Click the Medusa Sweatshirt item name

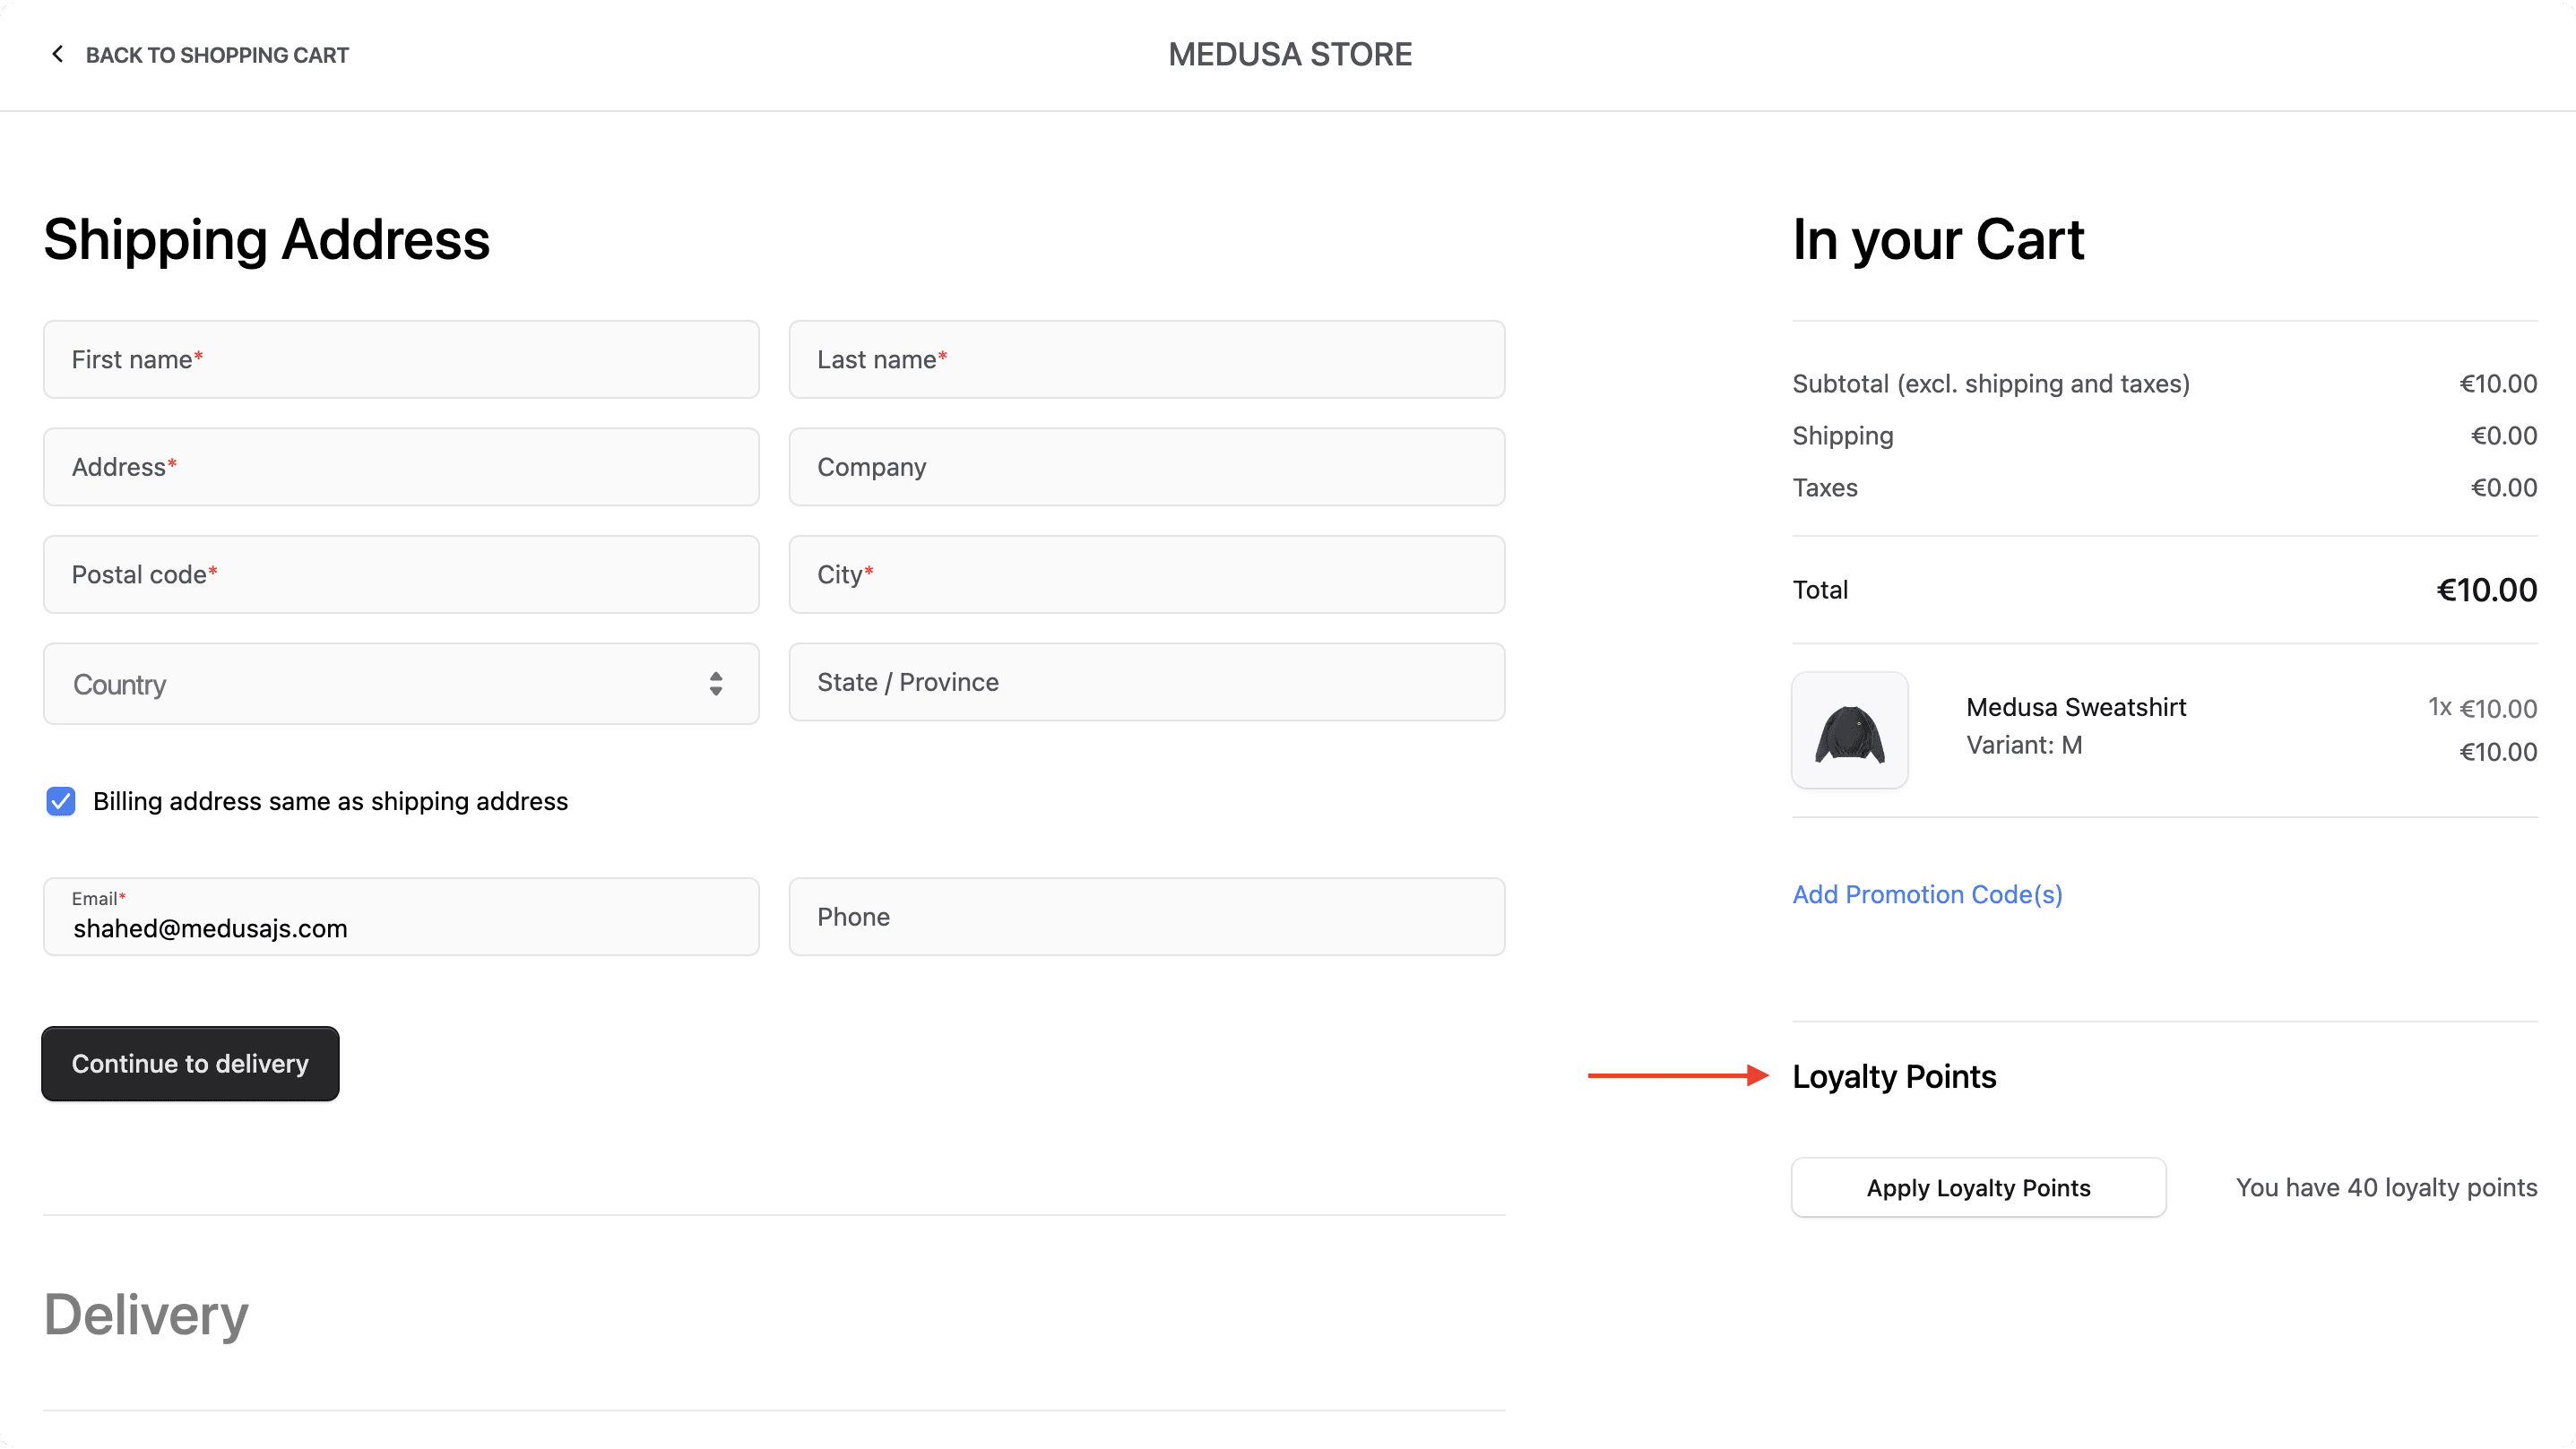(2075, 707)
